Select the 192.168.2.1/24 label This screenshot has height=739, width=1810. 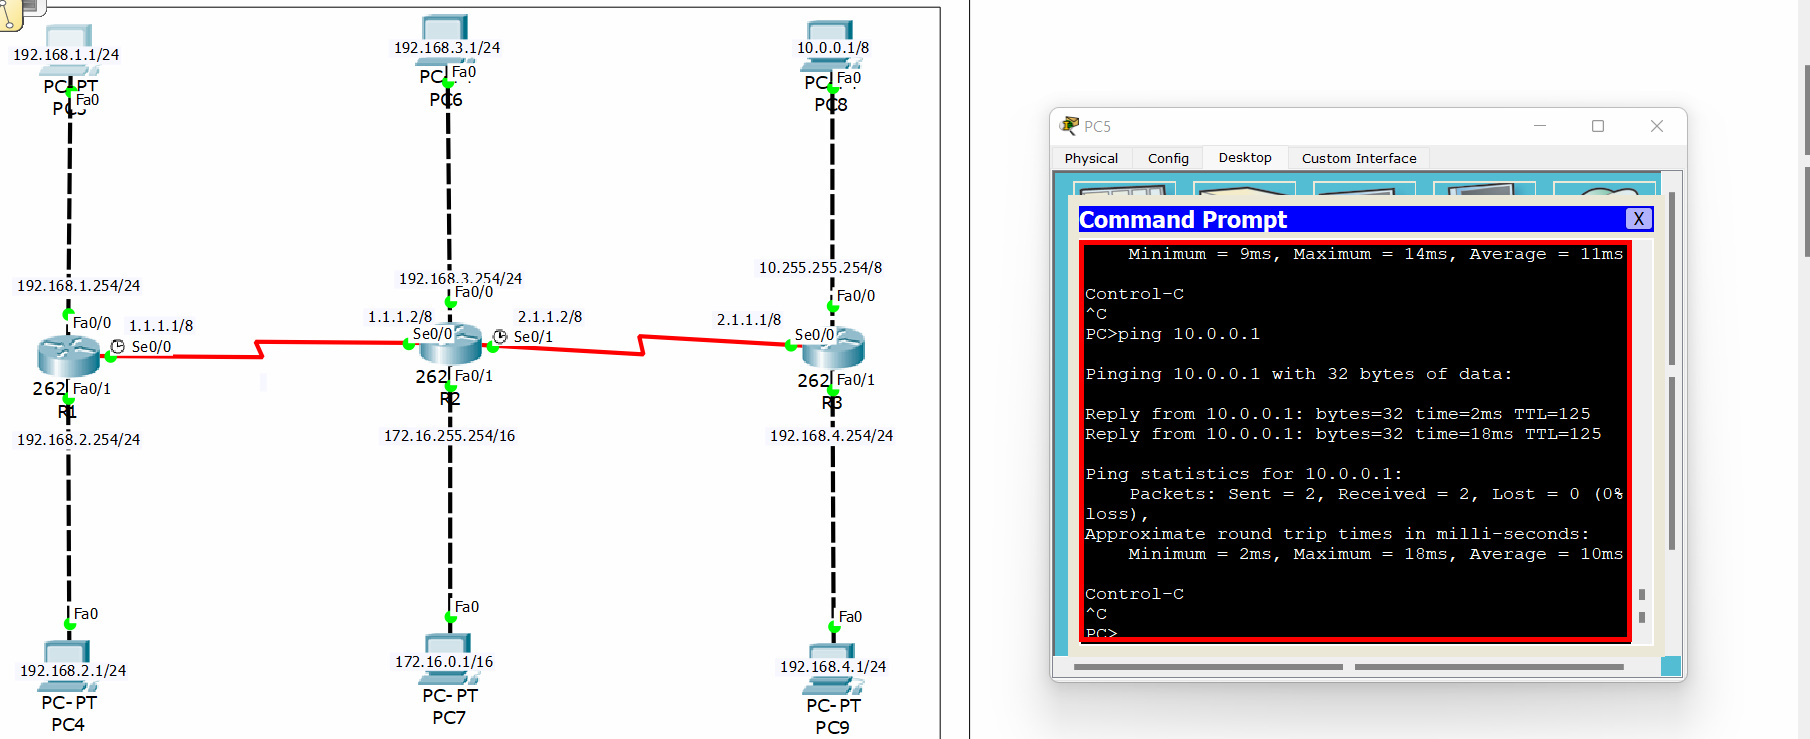73,671
